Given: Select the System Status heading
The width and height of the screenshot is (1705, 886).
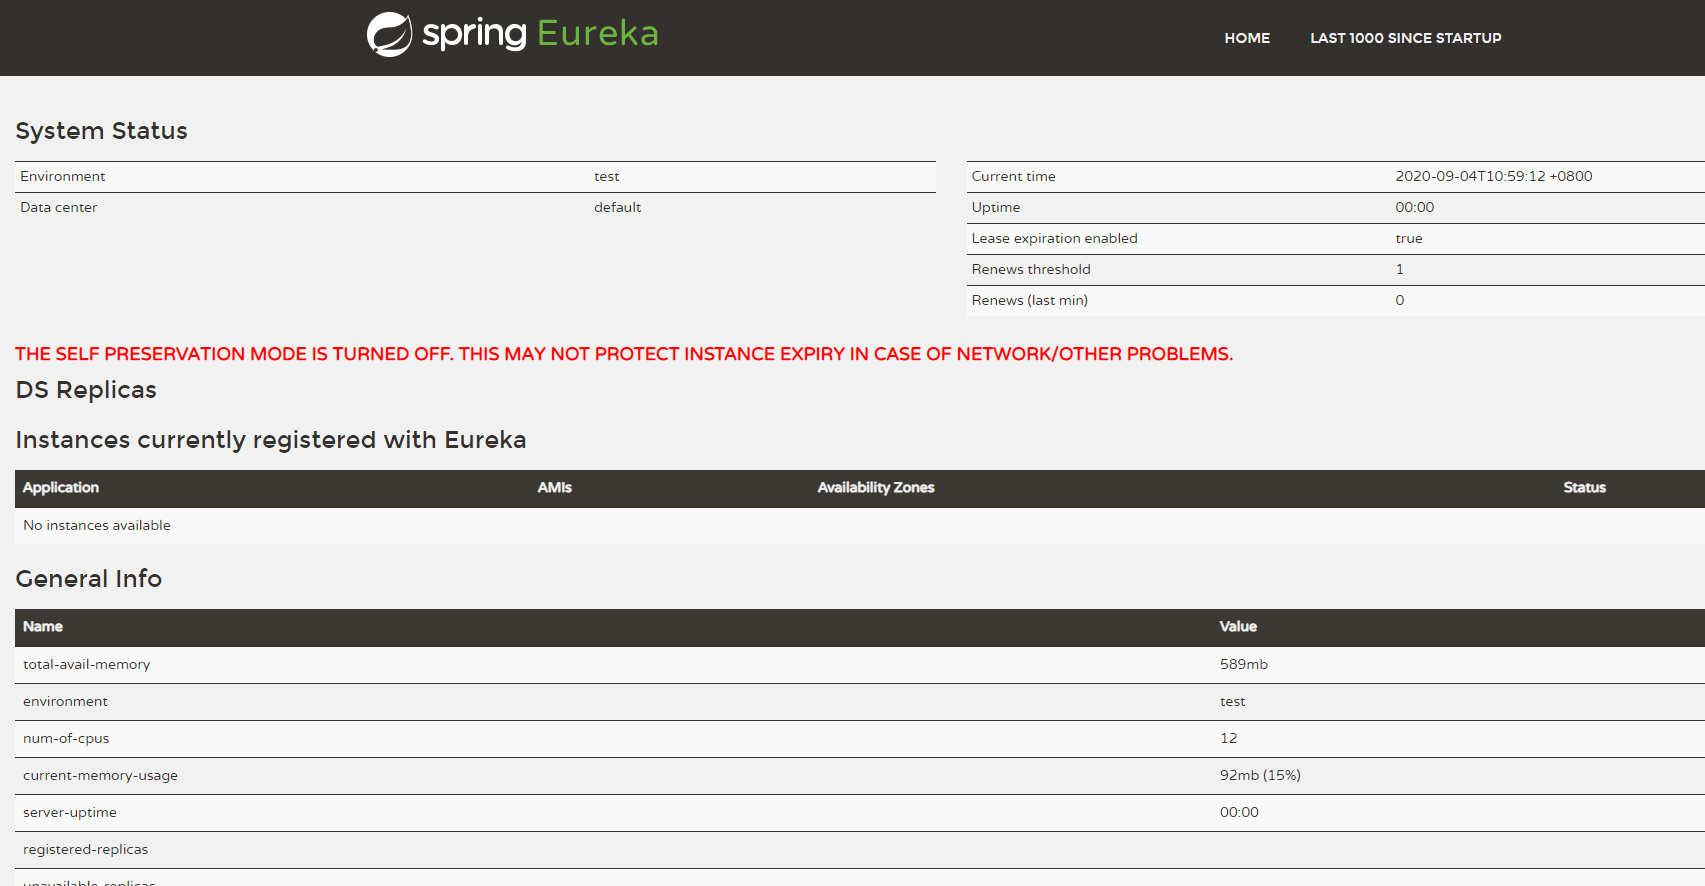Looking at the screenshot, I should click(x=101, y=131).
